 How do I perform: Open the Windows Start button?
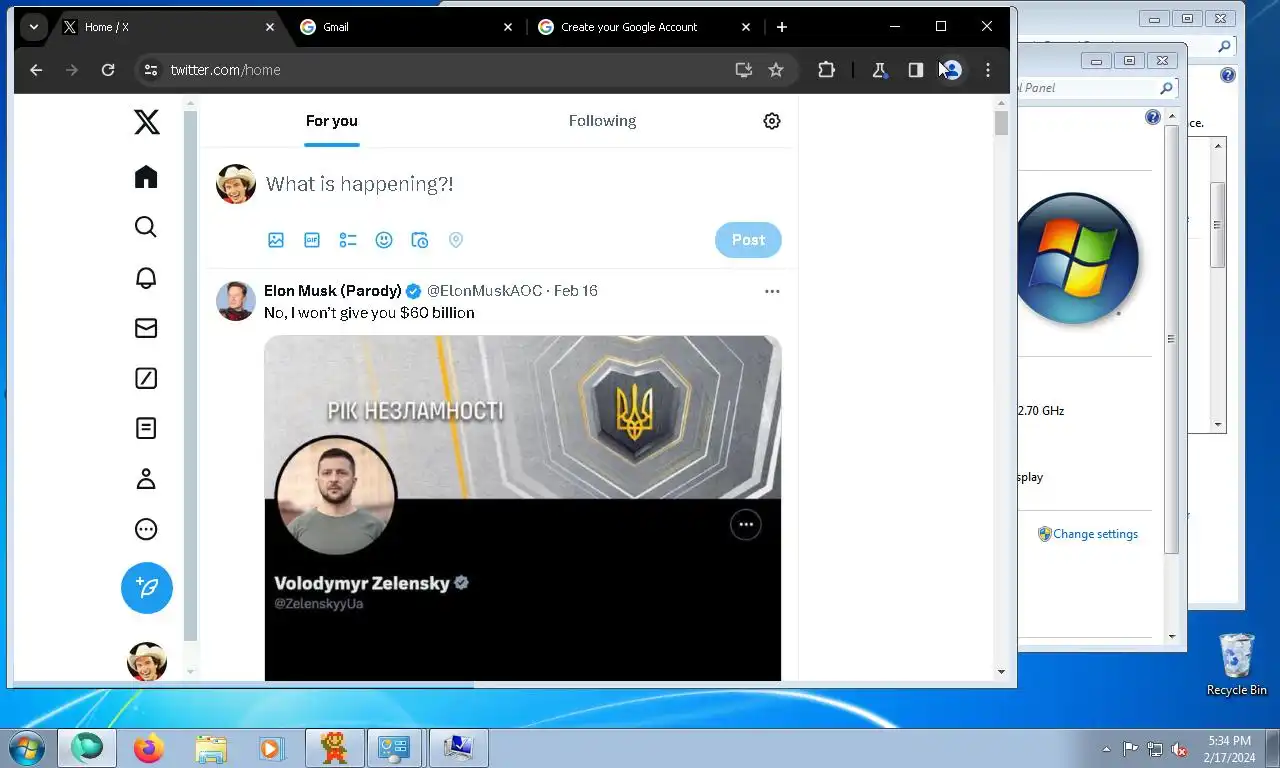[26, 748]
